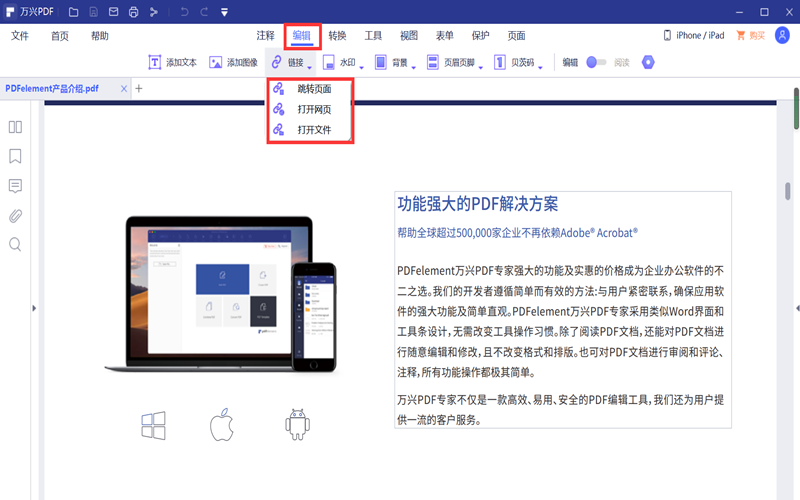Click the print icon in title bar
800x500 pixels.
tap(133, 12)
